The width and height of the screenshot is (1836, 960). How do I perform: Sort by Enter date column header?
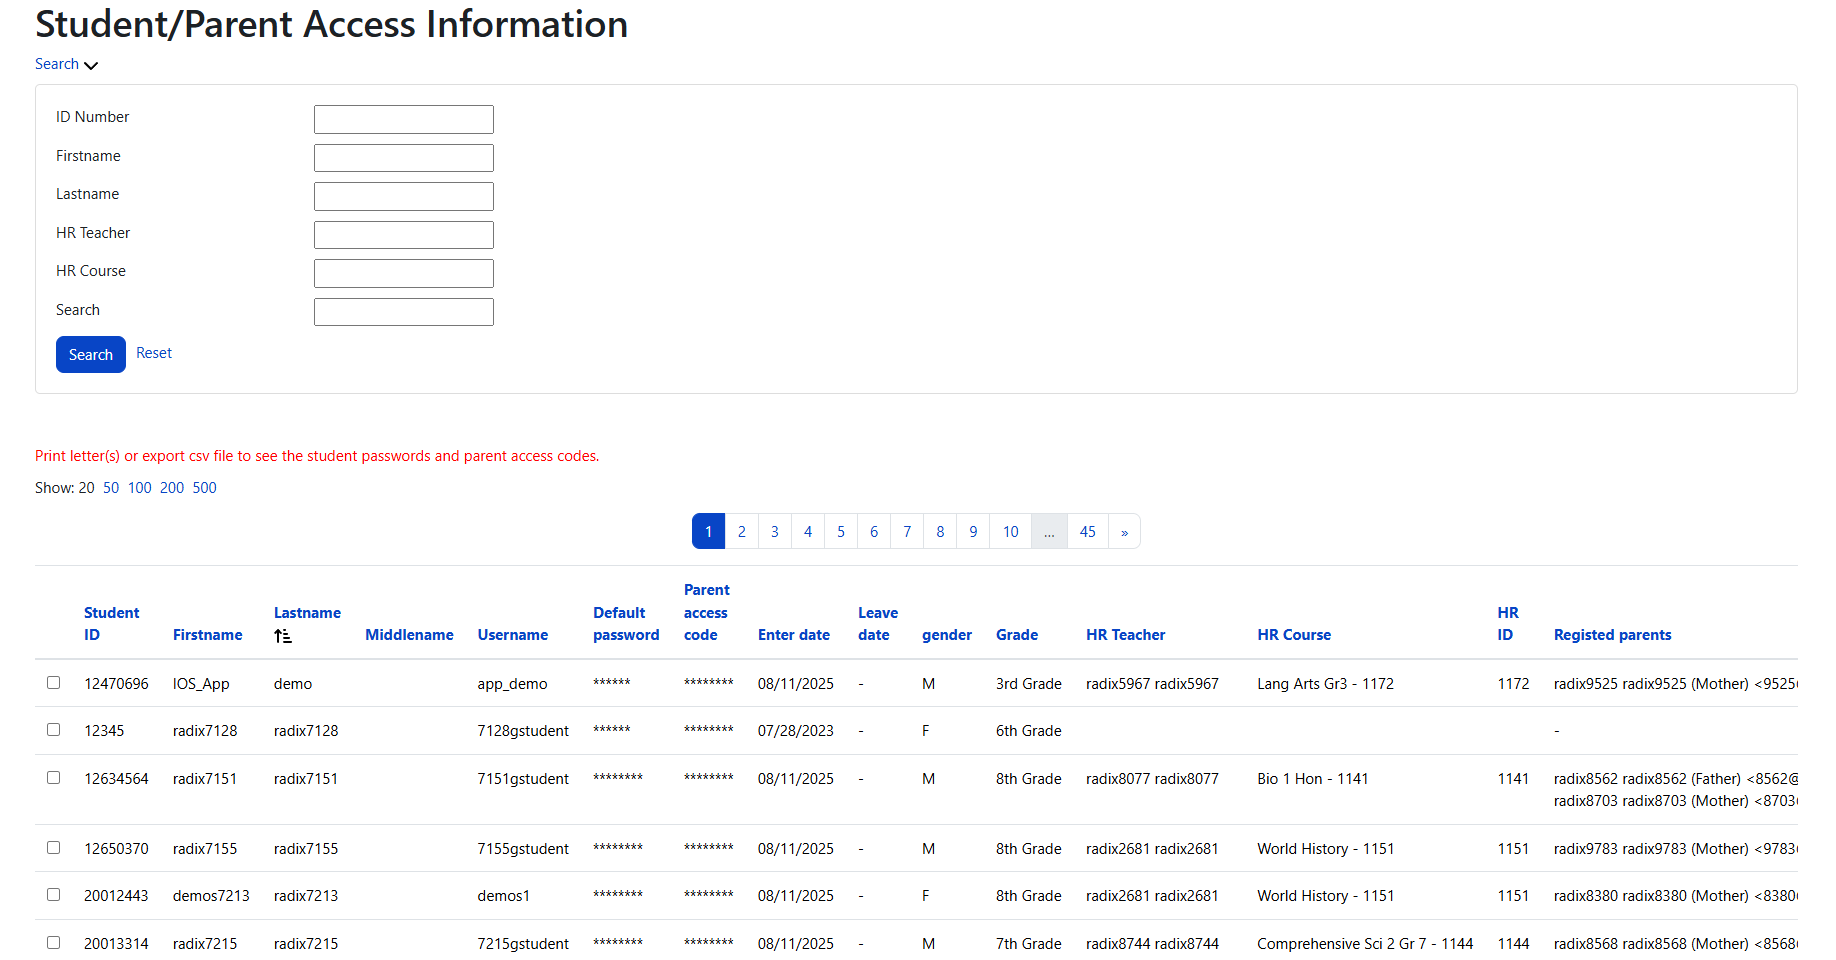click(793, 635)
